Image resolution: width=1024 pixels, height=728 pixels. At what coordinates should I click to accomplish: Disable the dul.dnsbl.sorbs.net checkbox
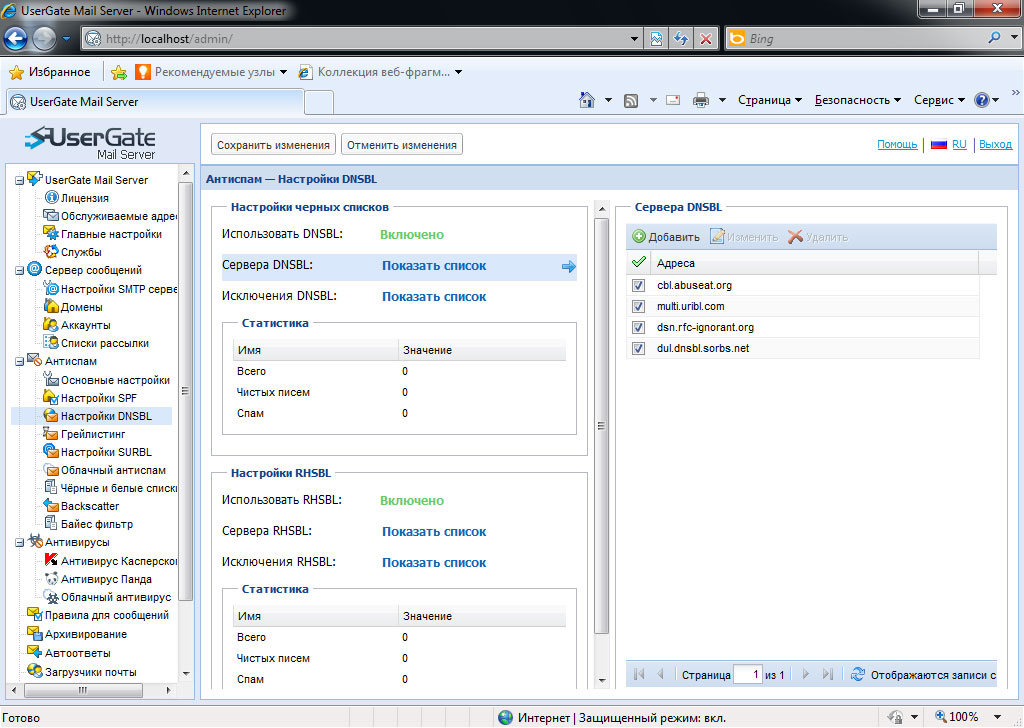click(x=639, y=348)
